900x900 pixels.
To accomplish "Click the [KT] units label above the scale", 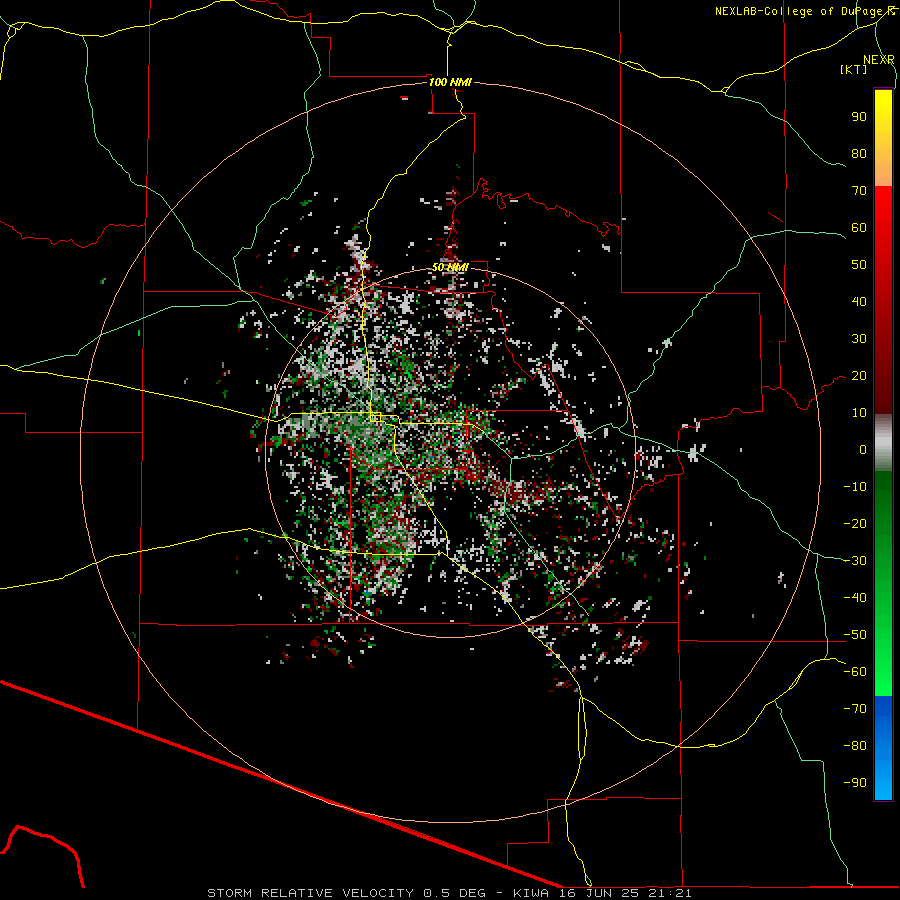I will click(x=854, y=69).
